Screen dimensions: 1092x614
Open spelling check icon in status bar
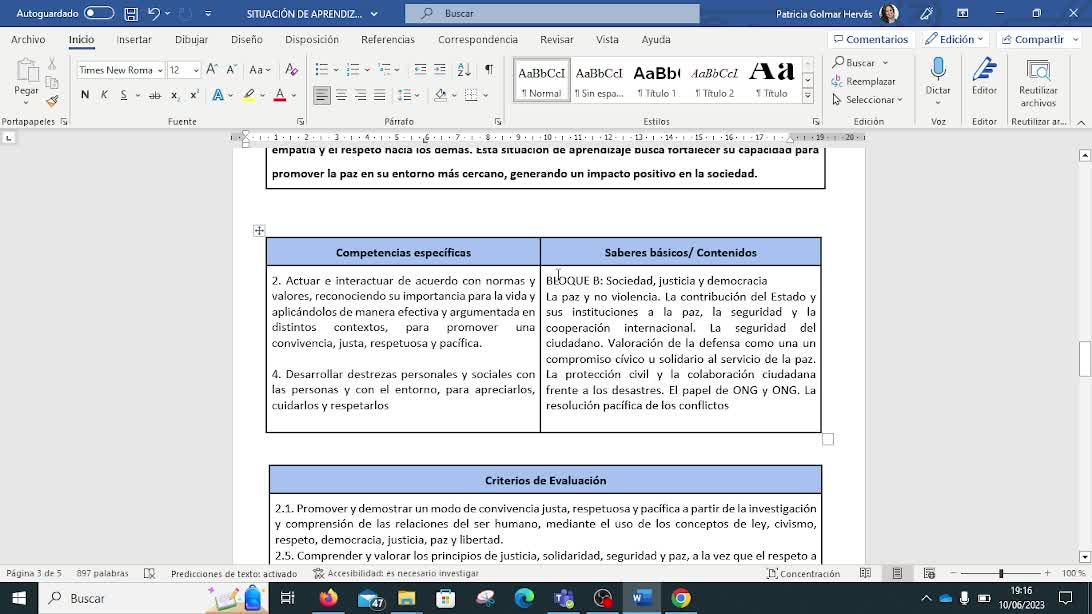click(x=150, y=574)
